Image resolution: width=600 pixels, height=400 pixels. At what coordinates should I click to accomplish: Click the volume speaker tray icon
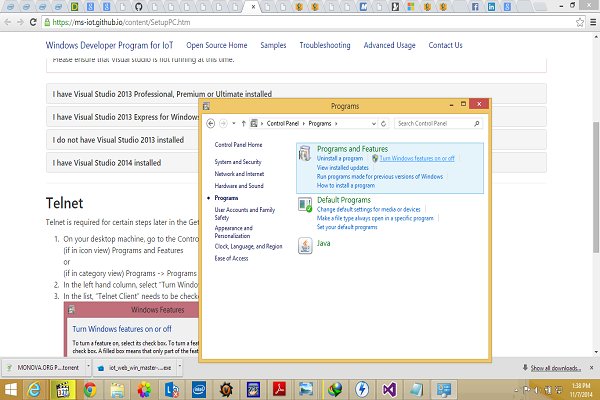538,390
